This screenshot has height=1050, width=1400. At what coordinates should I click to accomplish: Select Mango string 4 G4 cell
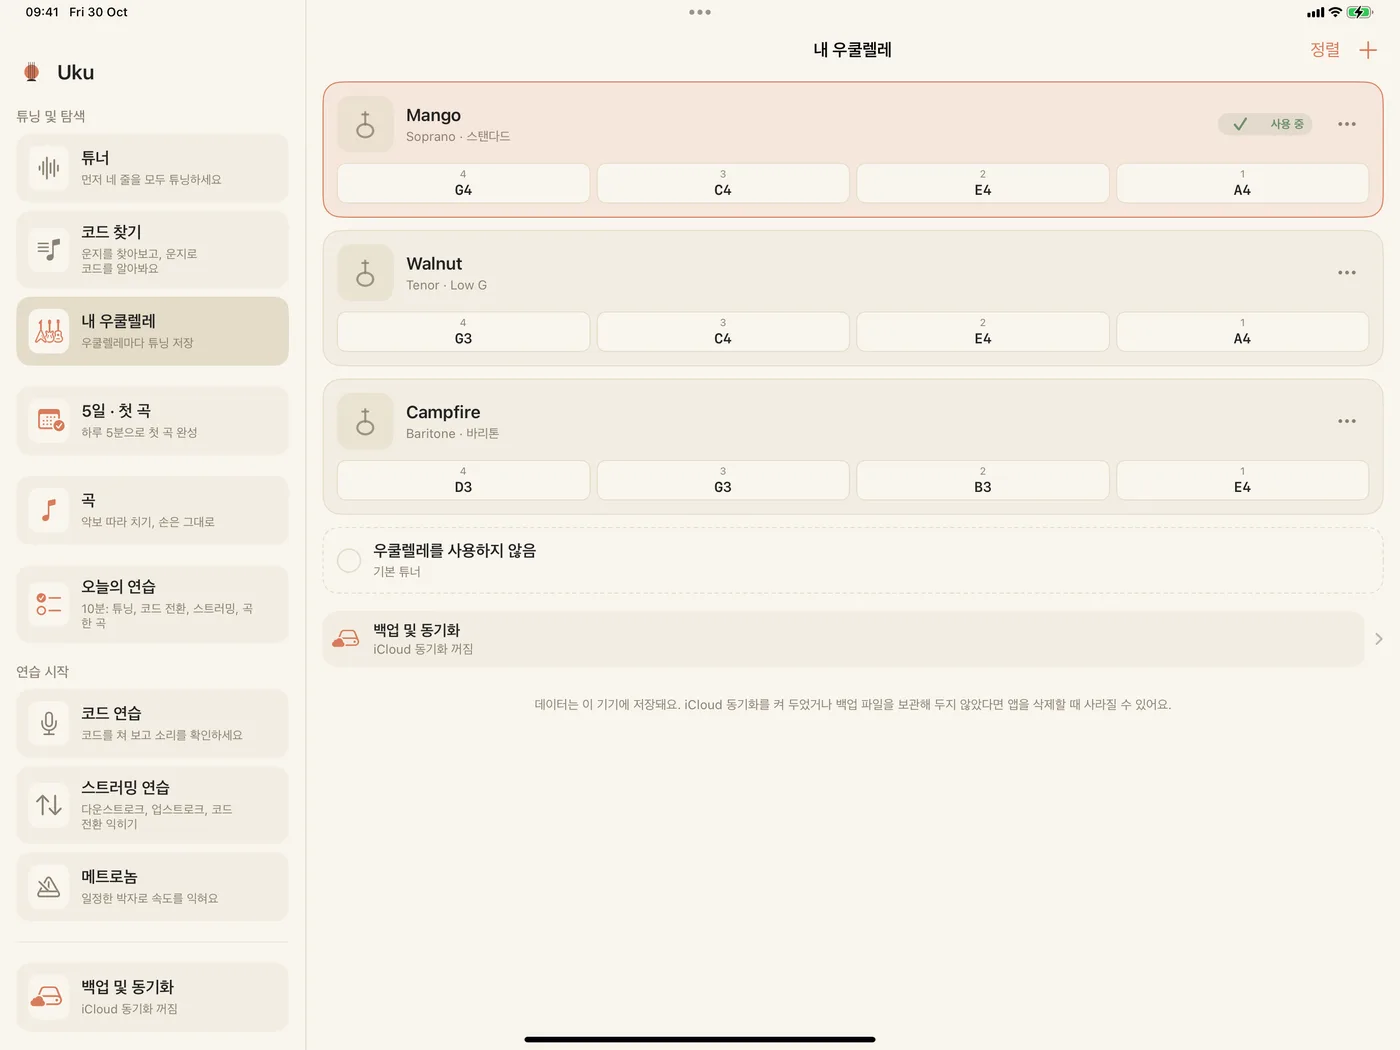point(463,183)
